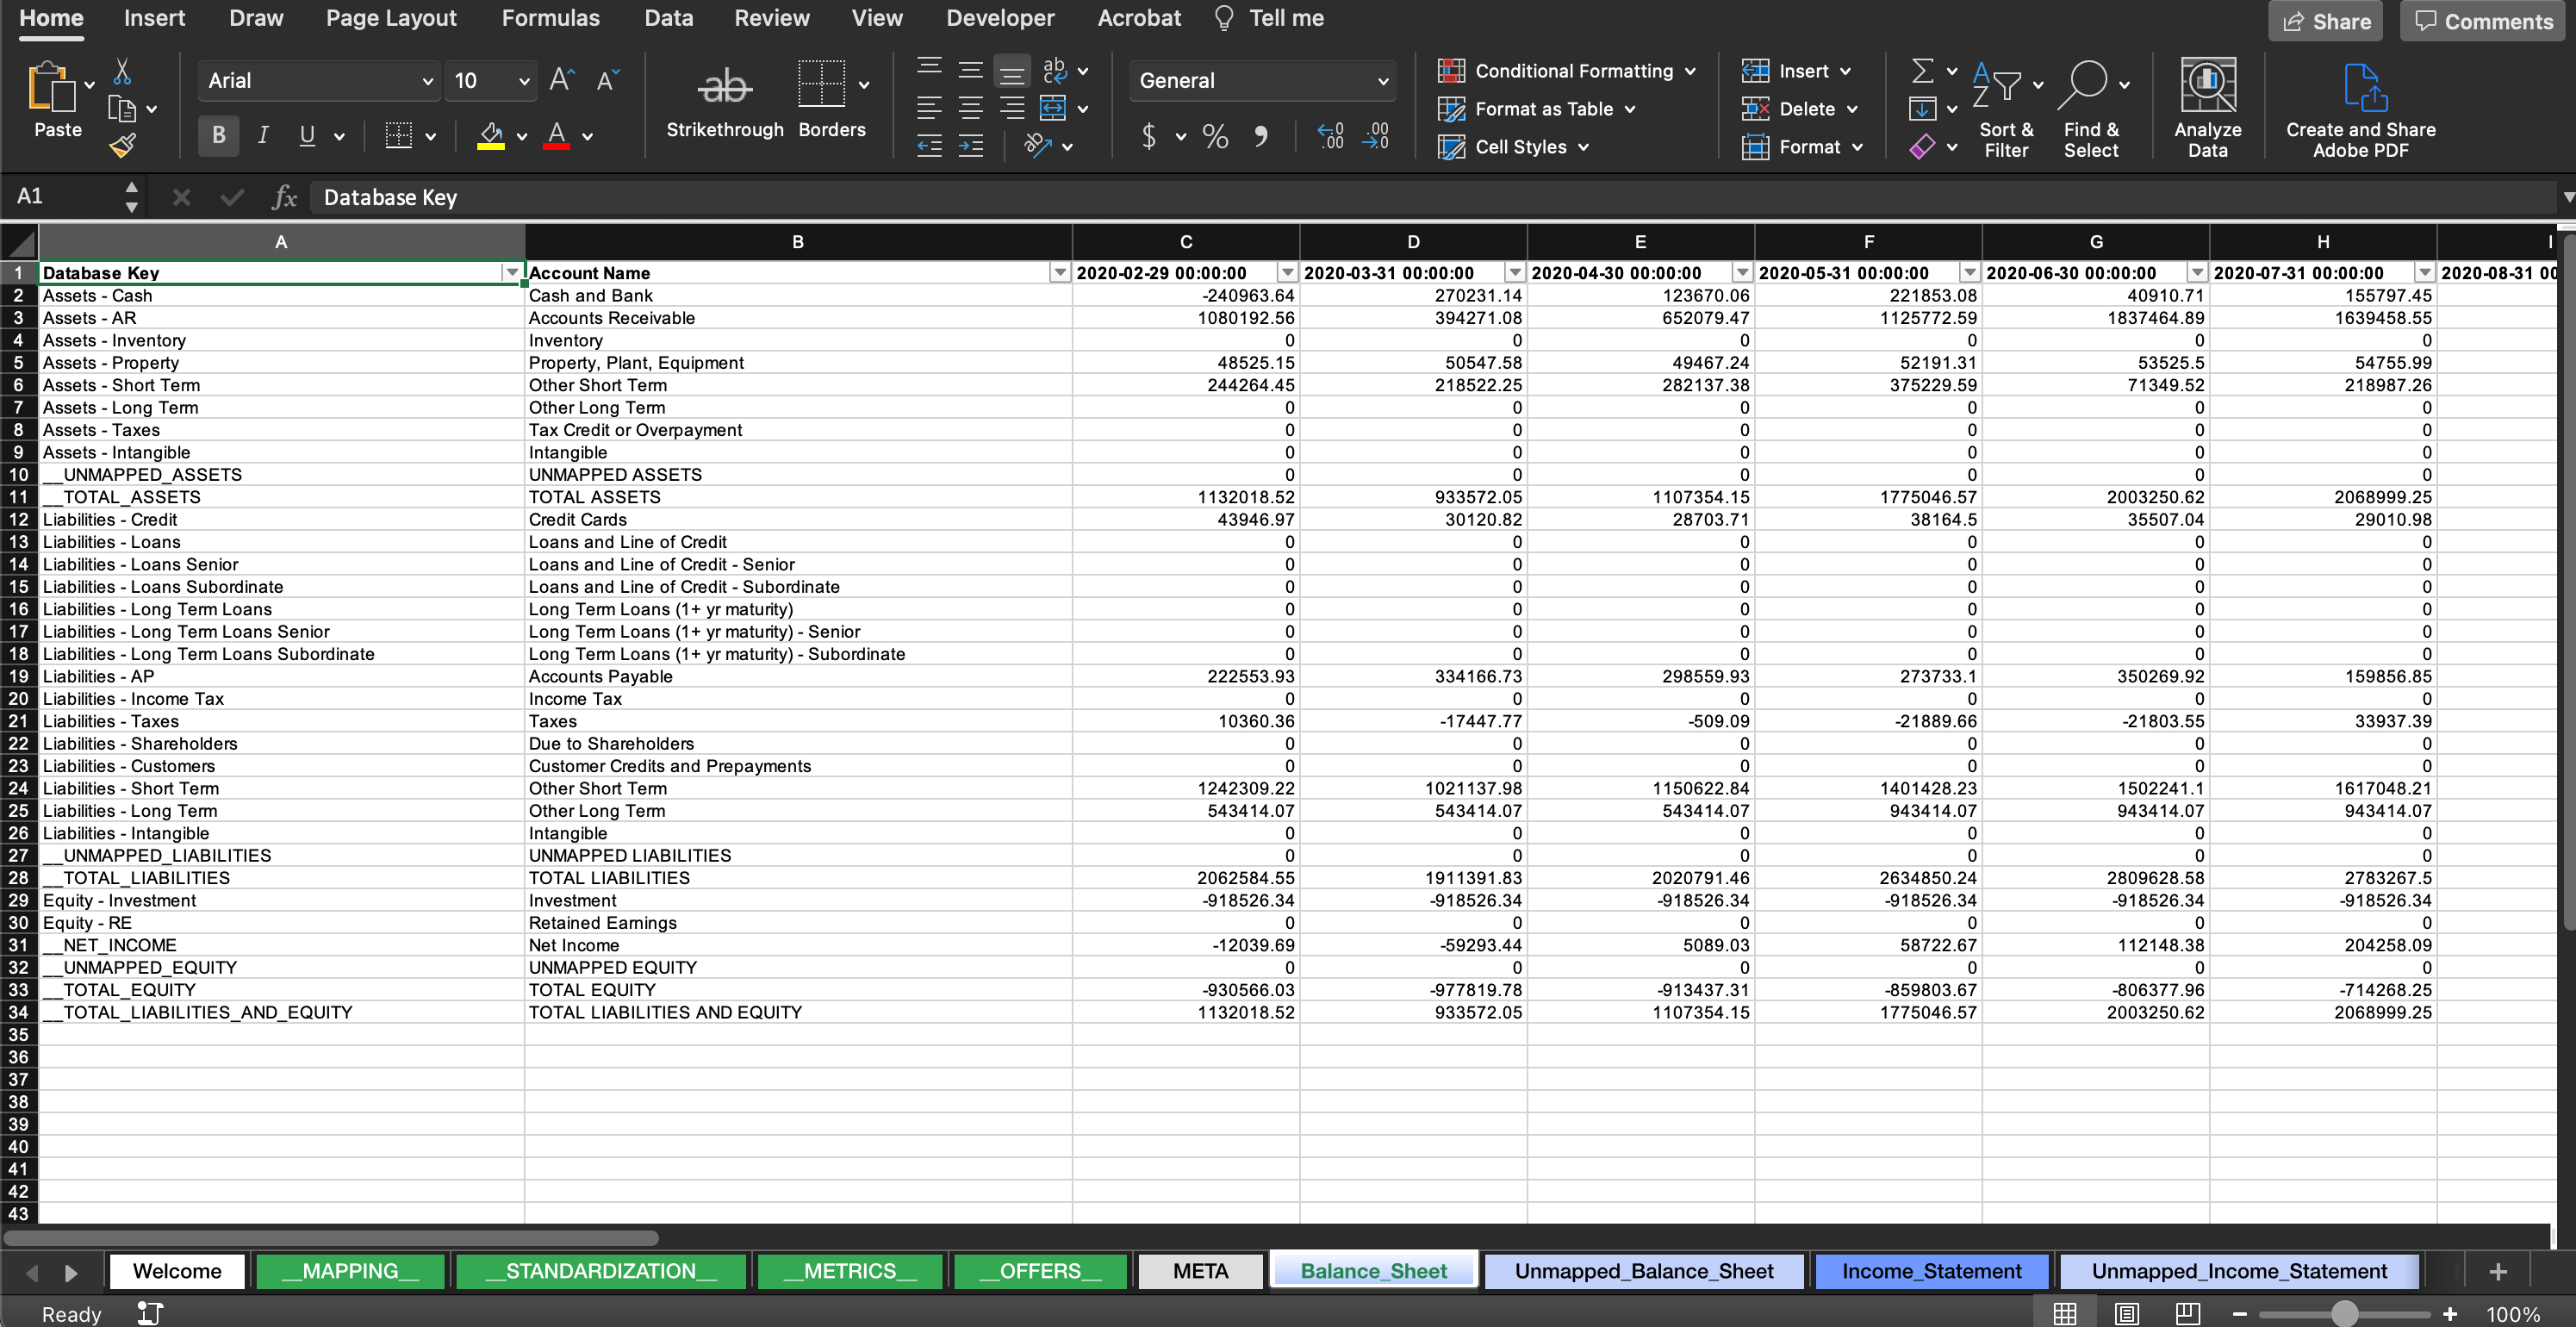Switch to Income_Statement sheet tab
This screenshot has width=2576, height=1327.
pos(1931,1271)
